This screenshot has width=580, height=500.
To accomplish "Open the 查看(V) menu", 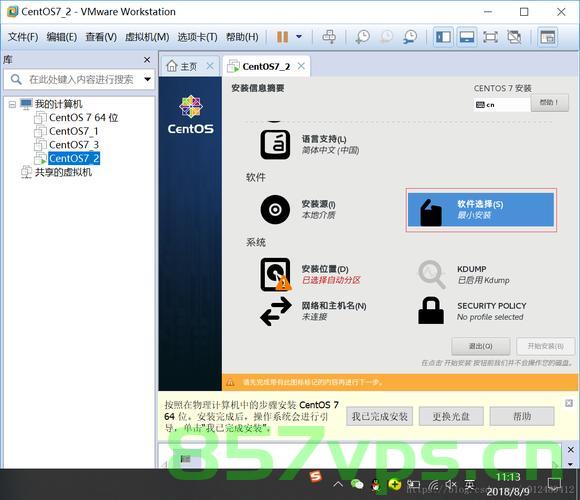I will tap(101, 37).
